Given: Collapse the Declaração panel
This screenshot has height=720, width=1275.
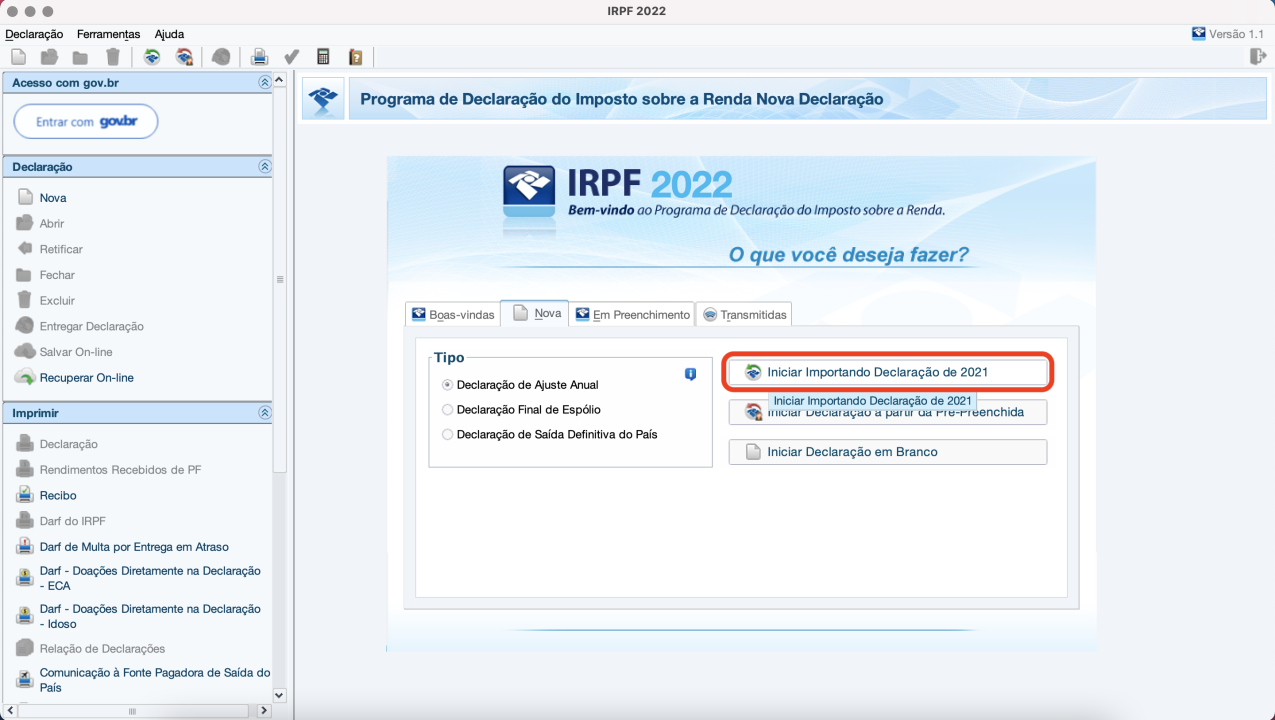Looking at the screenshot, I should [x=264, y=166].
